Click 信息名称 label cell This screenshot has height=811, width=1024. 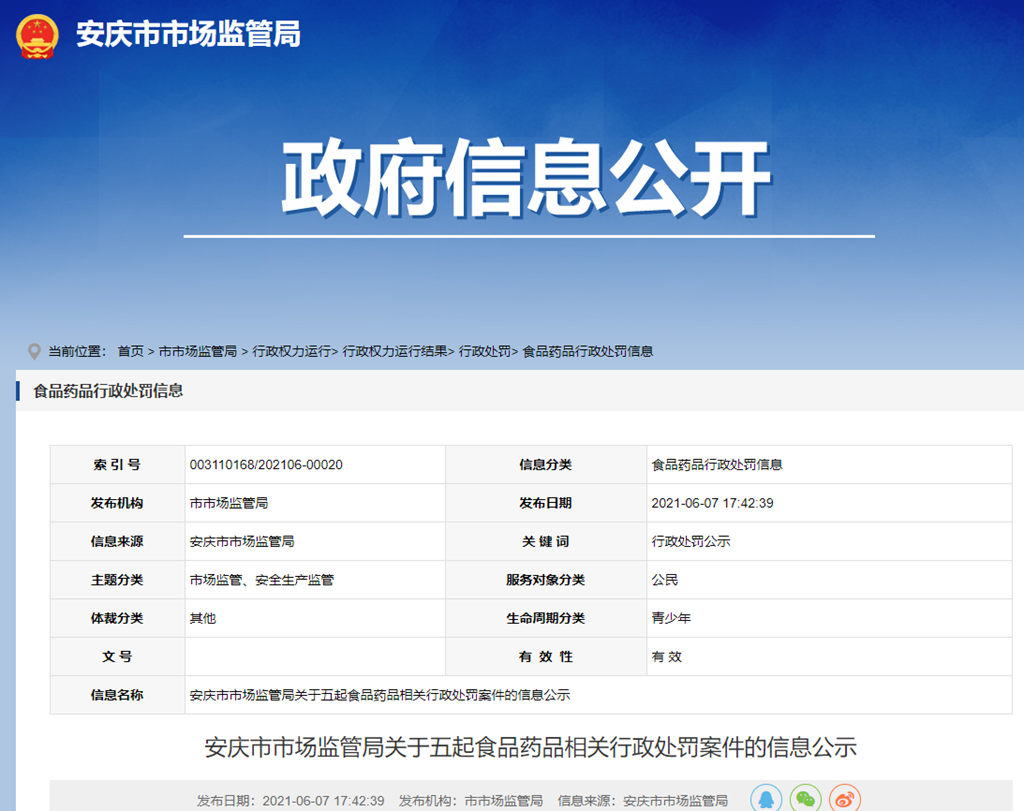tap(118, 695)
